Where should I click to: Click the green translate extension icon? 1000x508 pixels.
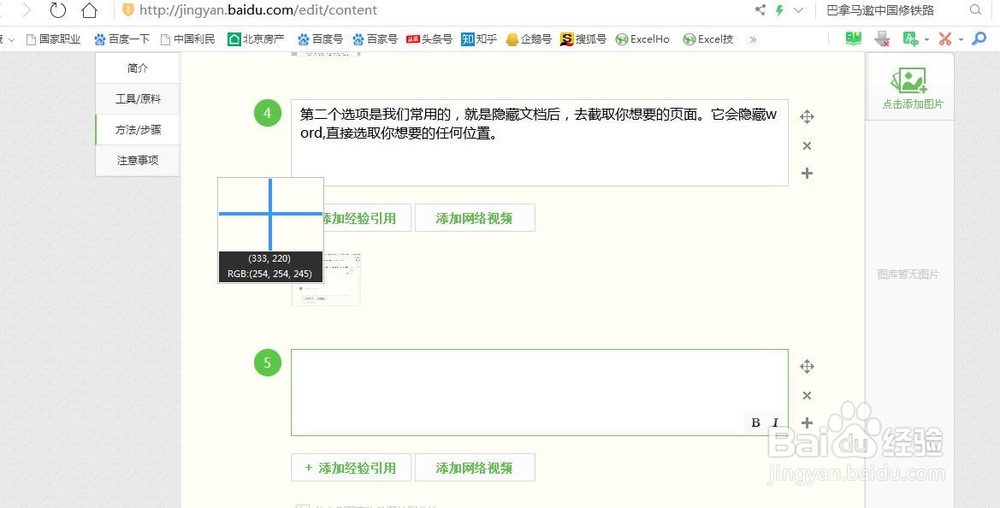coord(911,39)
